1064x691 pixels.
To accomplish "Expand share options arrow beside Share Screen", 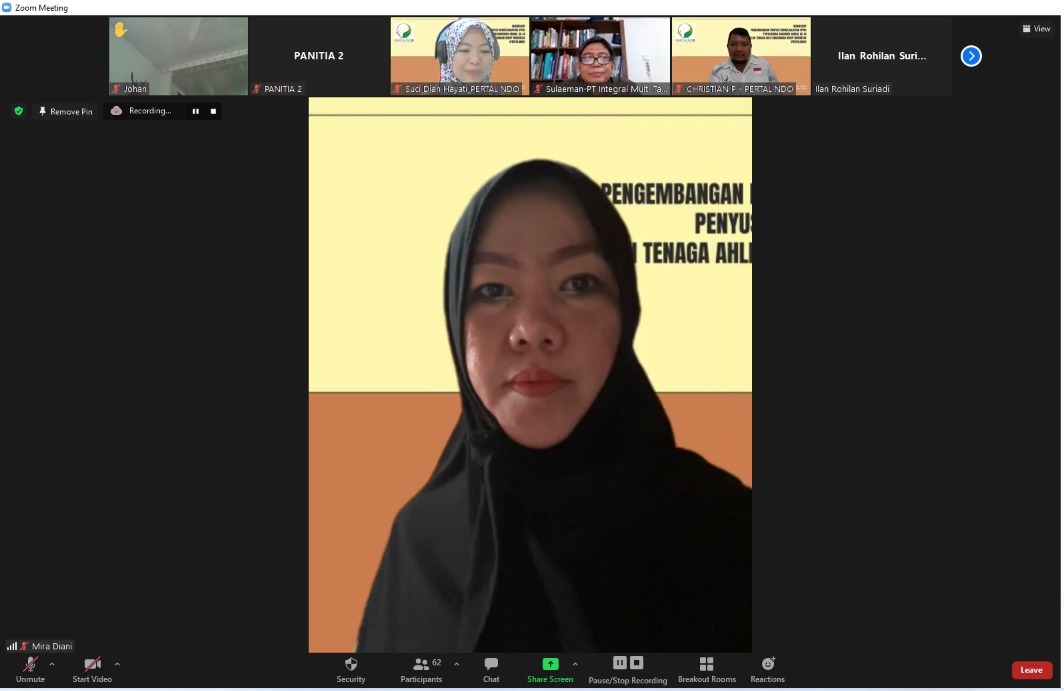I will click(x=575, y=664).
